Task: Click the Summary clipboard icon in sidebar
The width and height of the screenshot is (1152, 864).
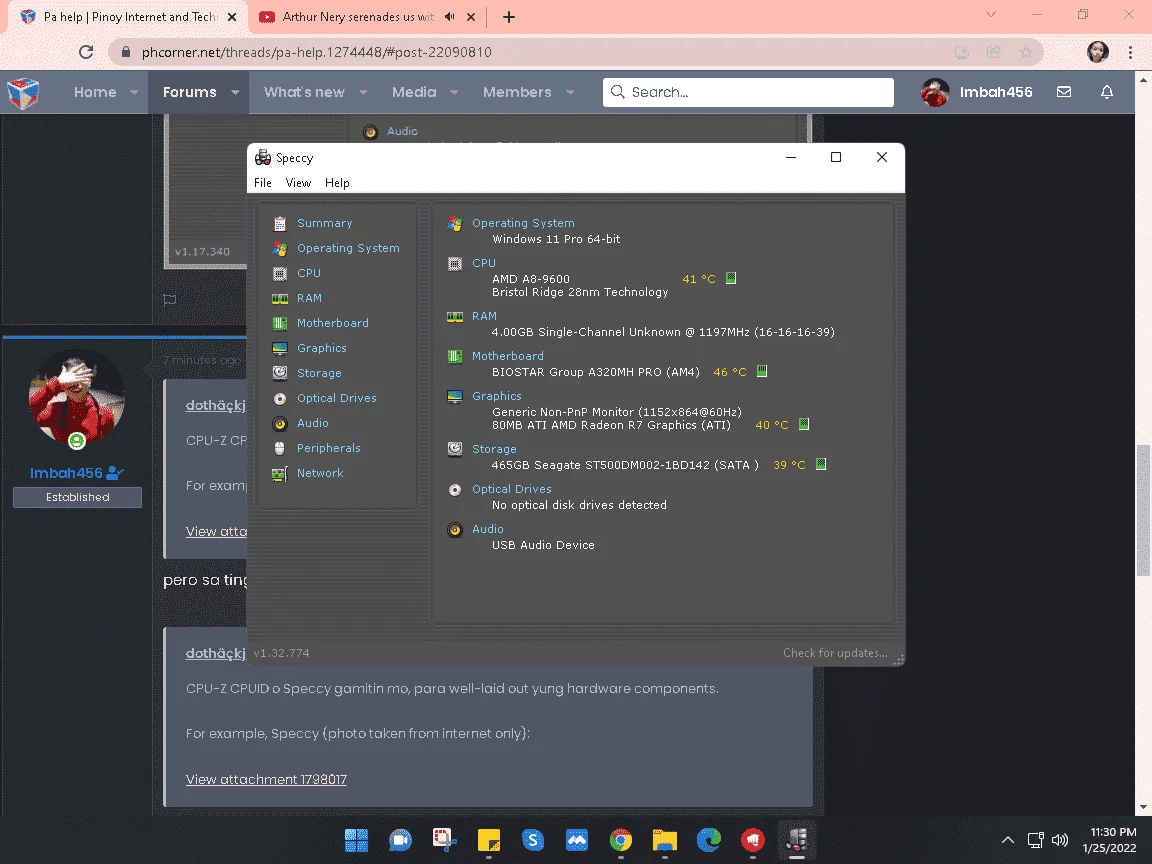Action: pos(279,223)
